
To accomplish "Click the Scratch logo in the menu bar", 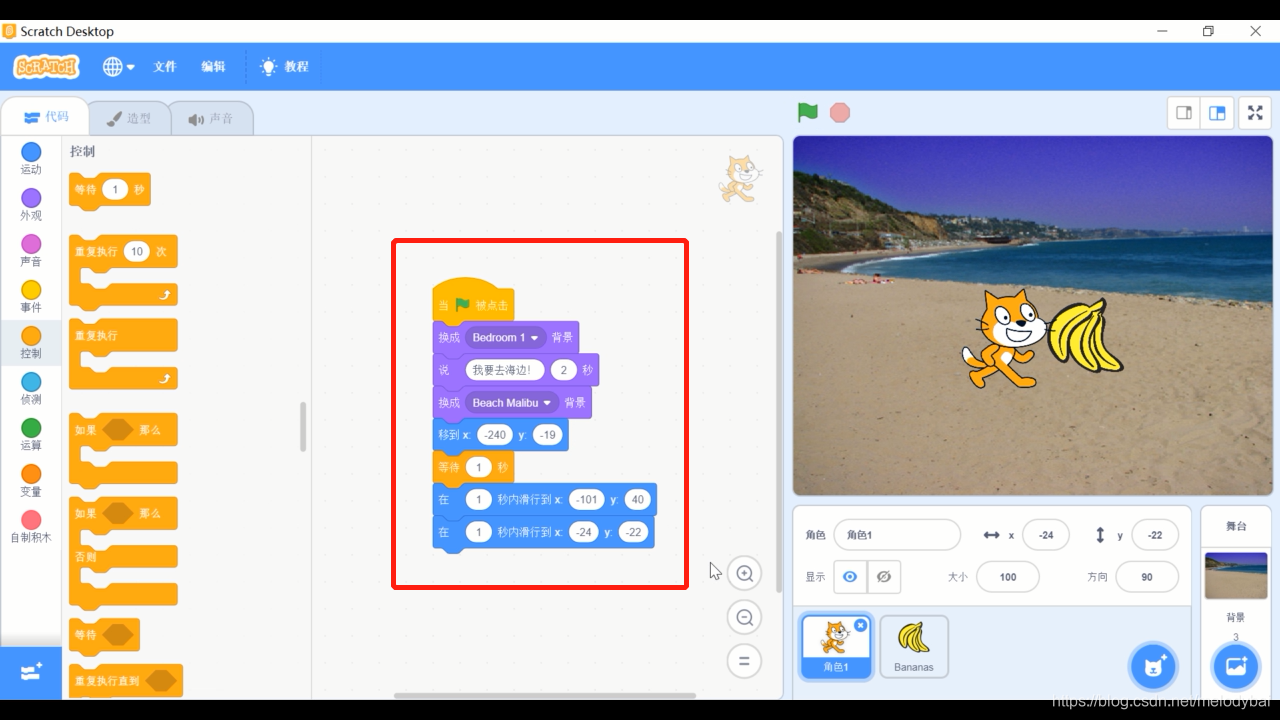I will coord(46,67).
